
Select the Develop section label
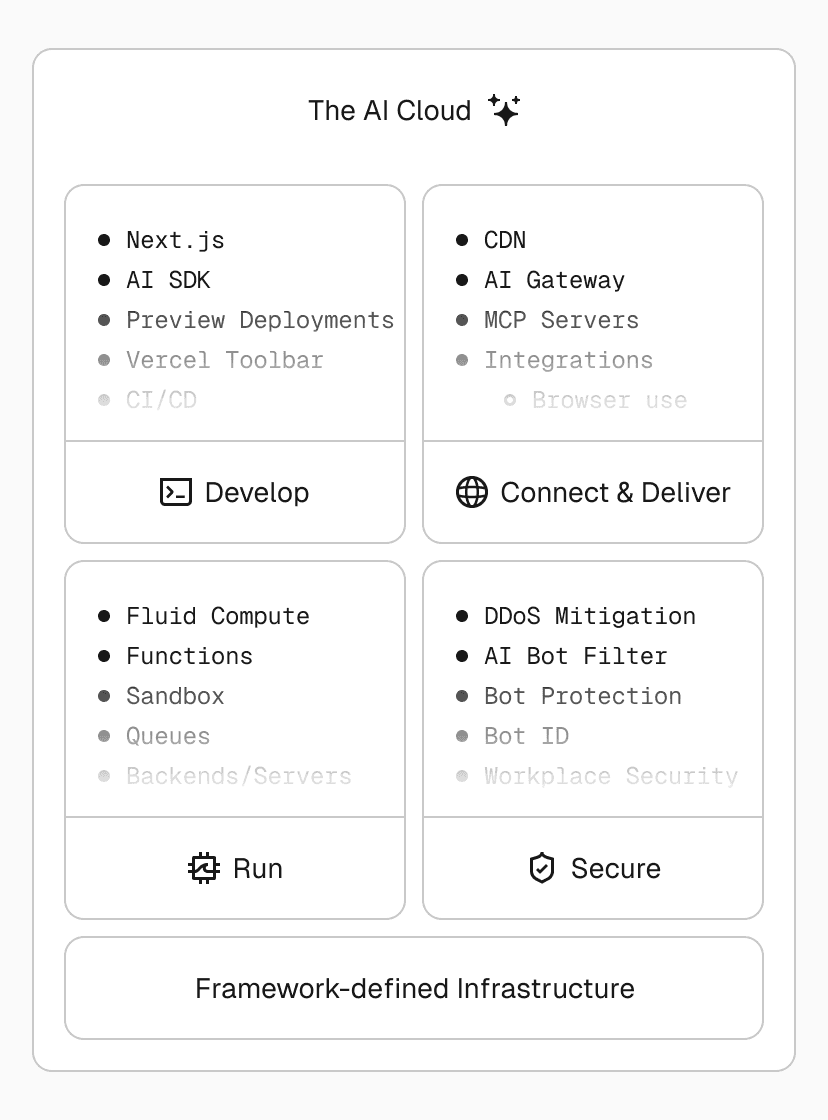(x=257, y=492)
